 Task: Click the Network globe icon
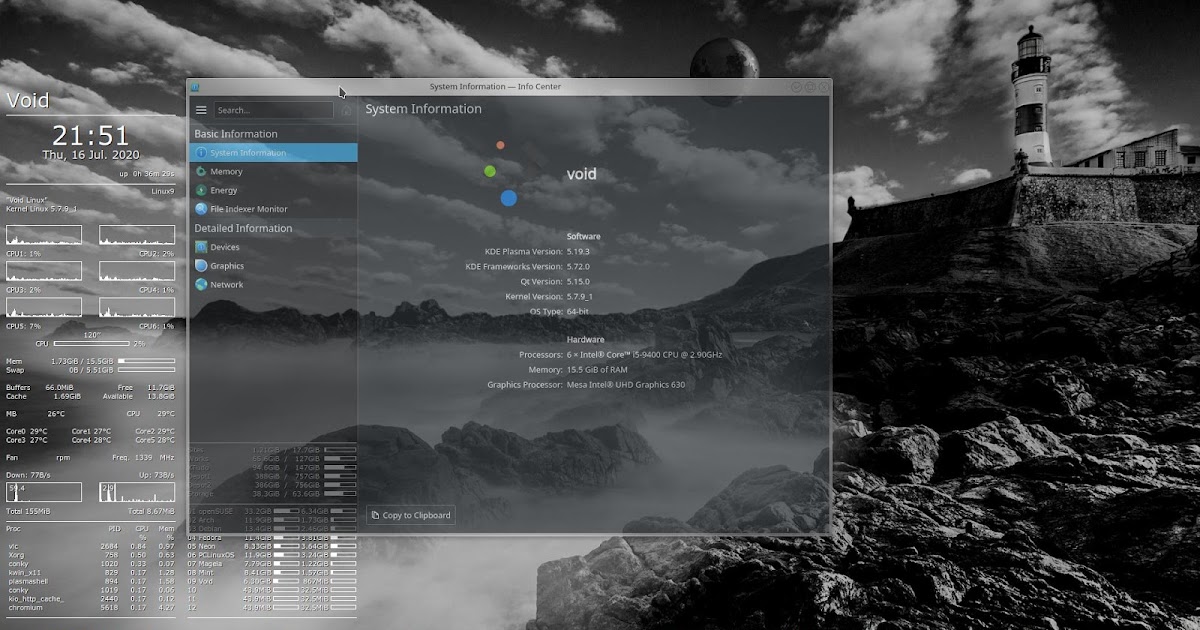(x=202, y=285)
